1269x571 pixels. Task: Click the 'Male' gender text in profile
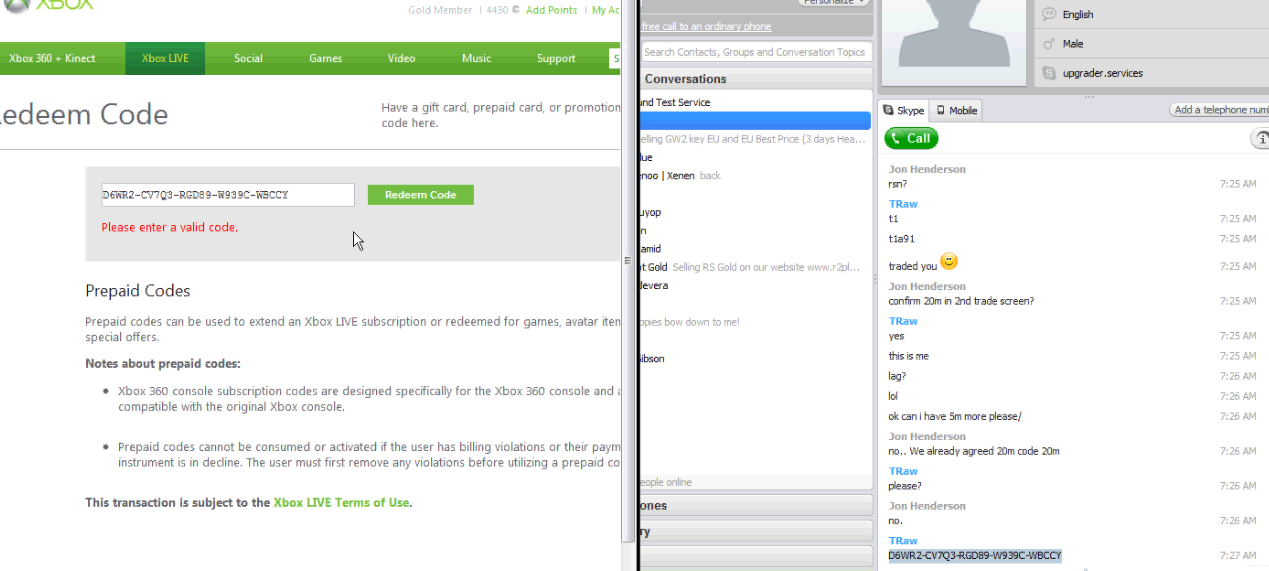[x=1073, y=44]
